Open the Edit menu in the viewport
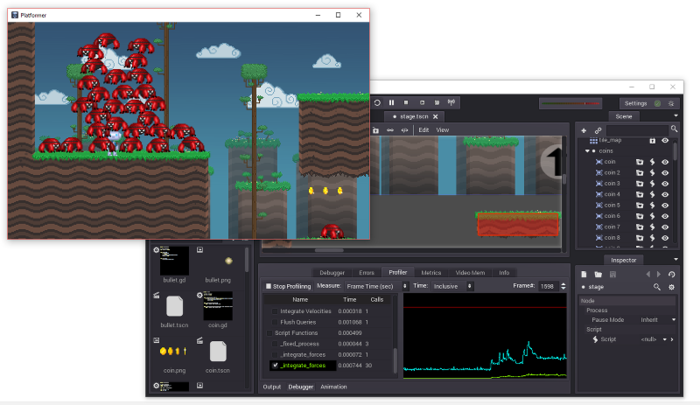Viewport: 700px width, 405px height. 423,130
